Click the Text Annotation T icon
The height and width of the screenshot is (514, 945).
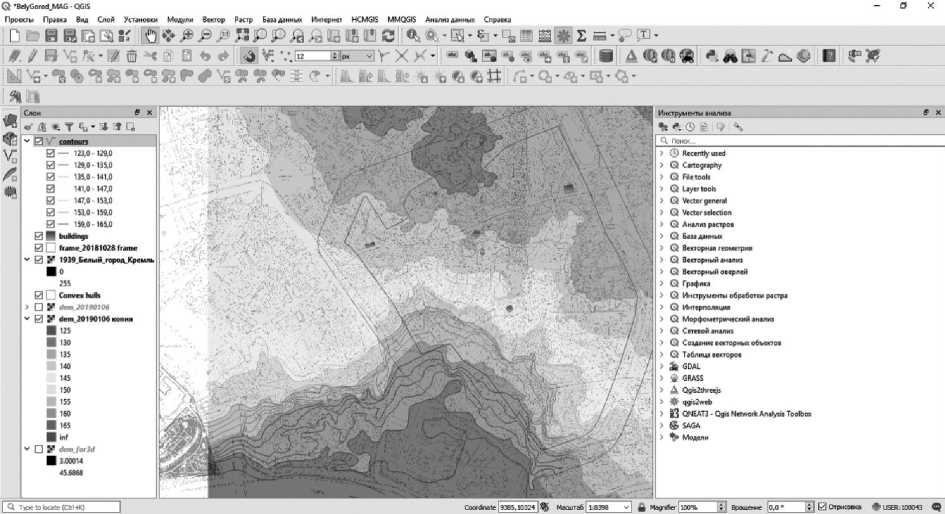coord(645,36)
